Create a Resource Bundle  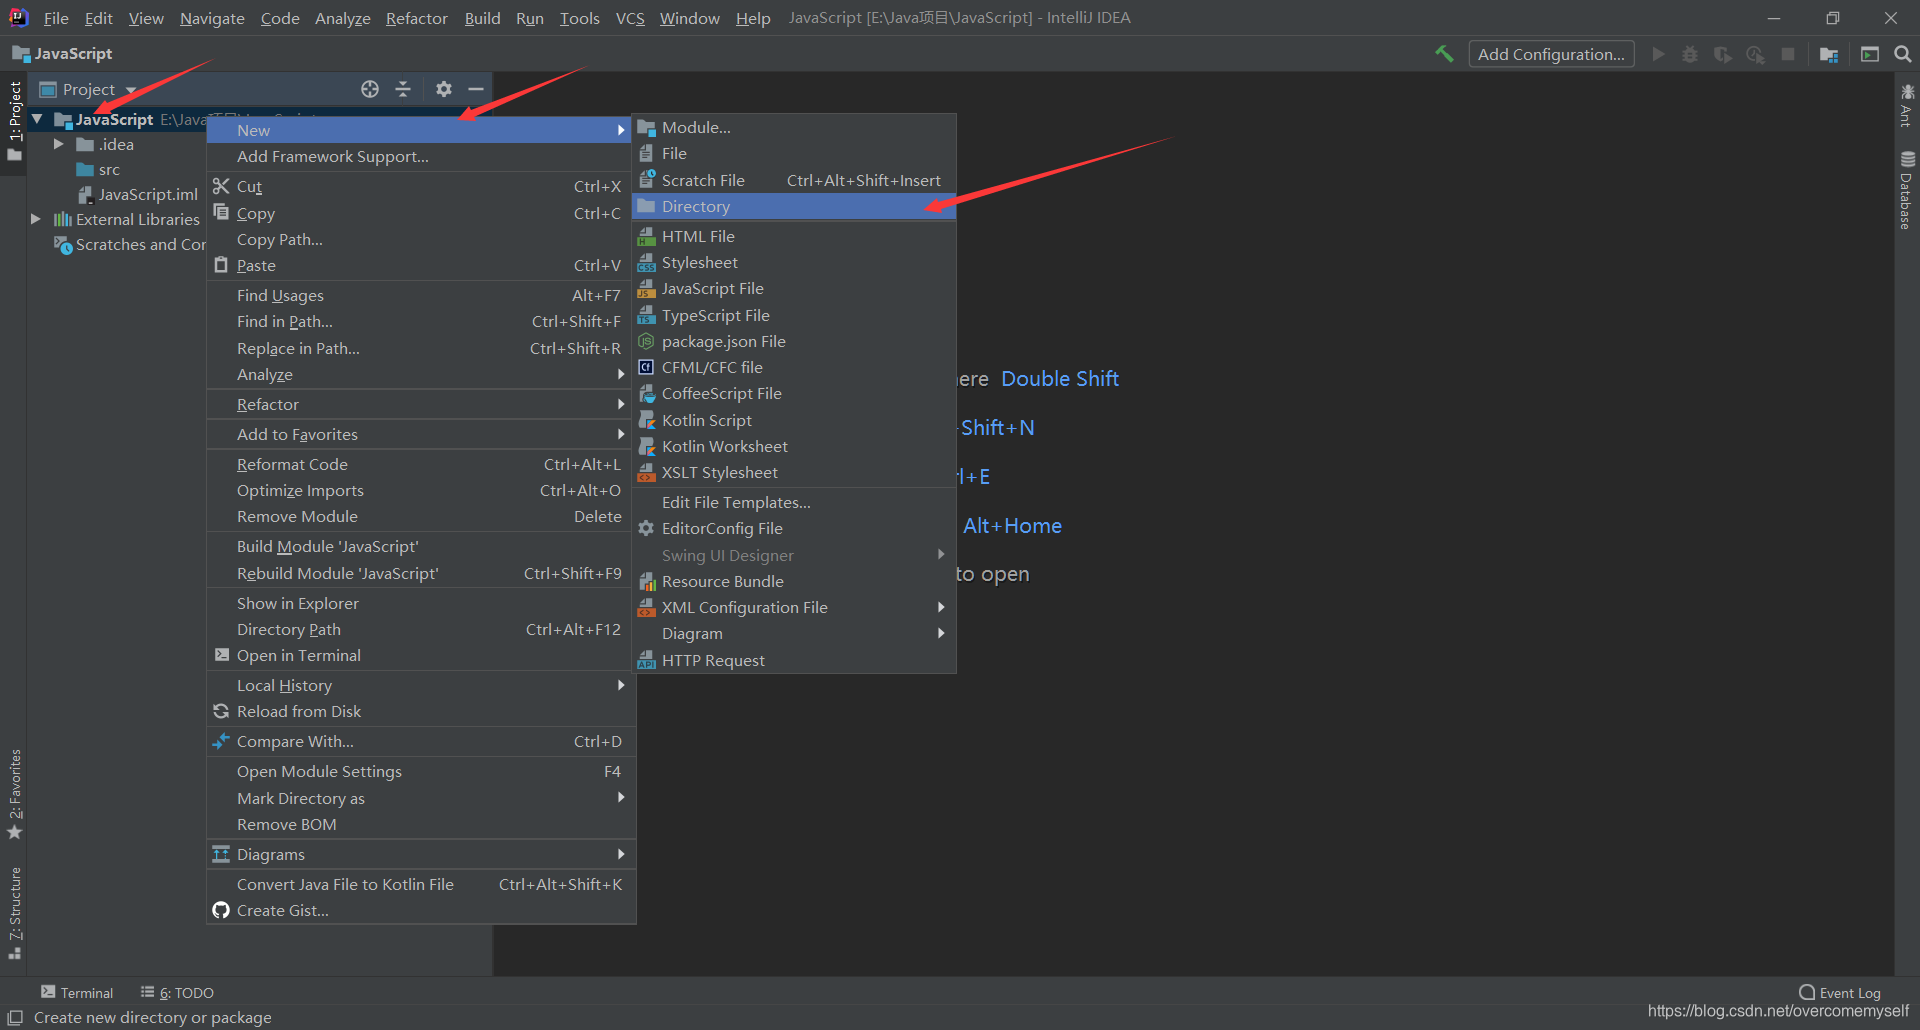pyautogui.click(x=794, y=581)
